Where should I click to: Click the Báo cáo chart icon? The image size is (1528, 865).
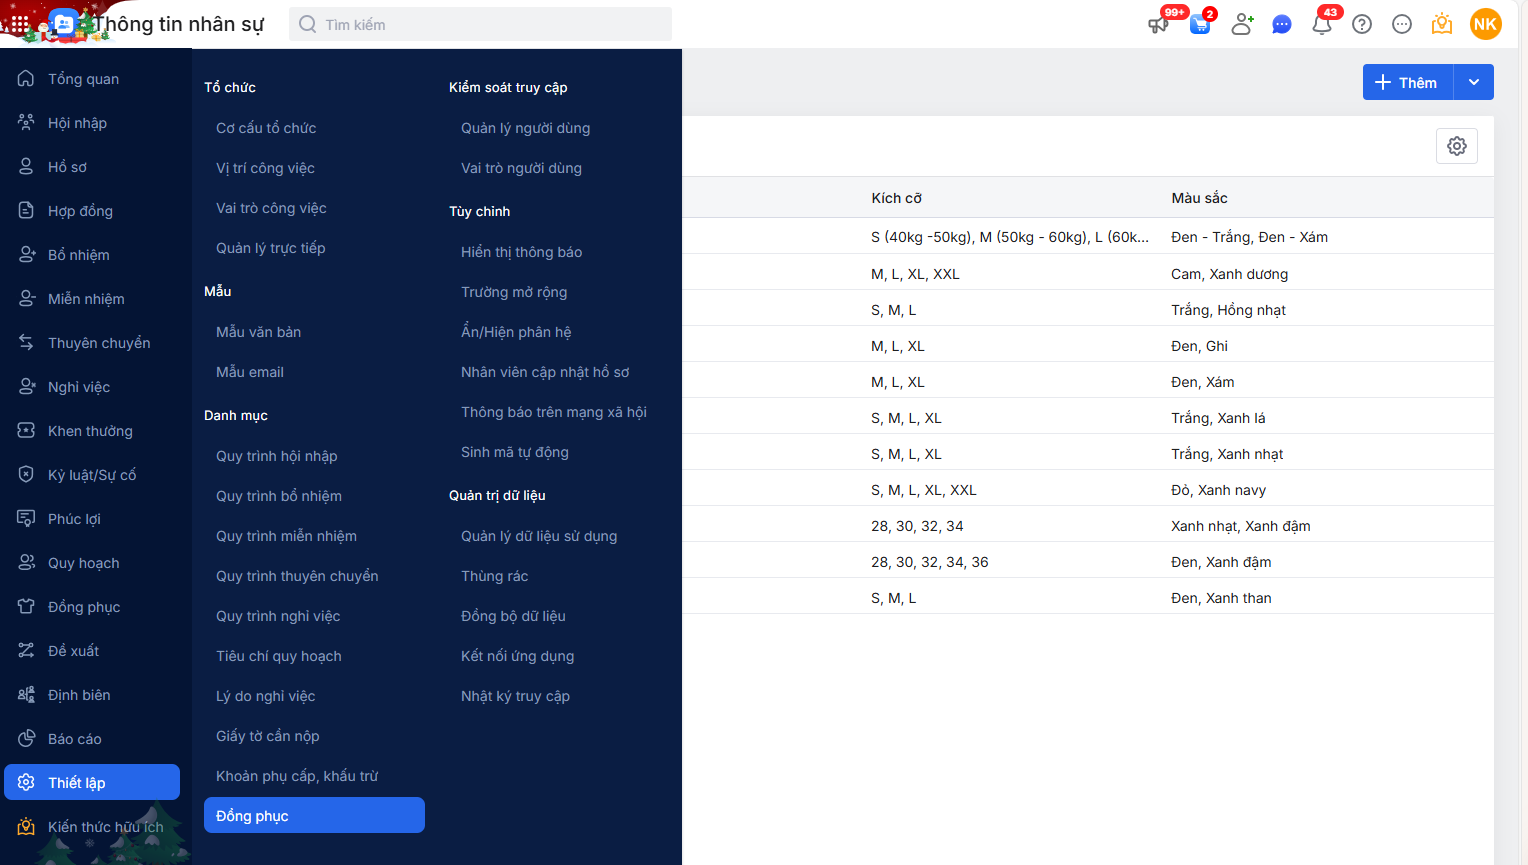[27, 738]
